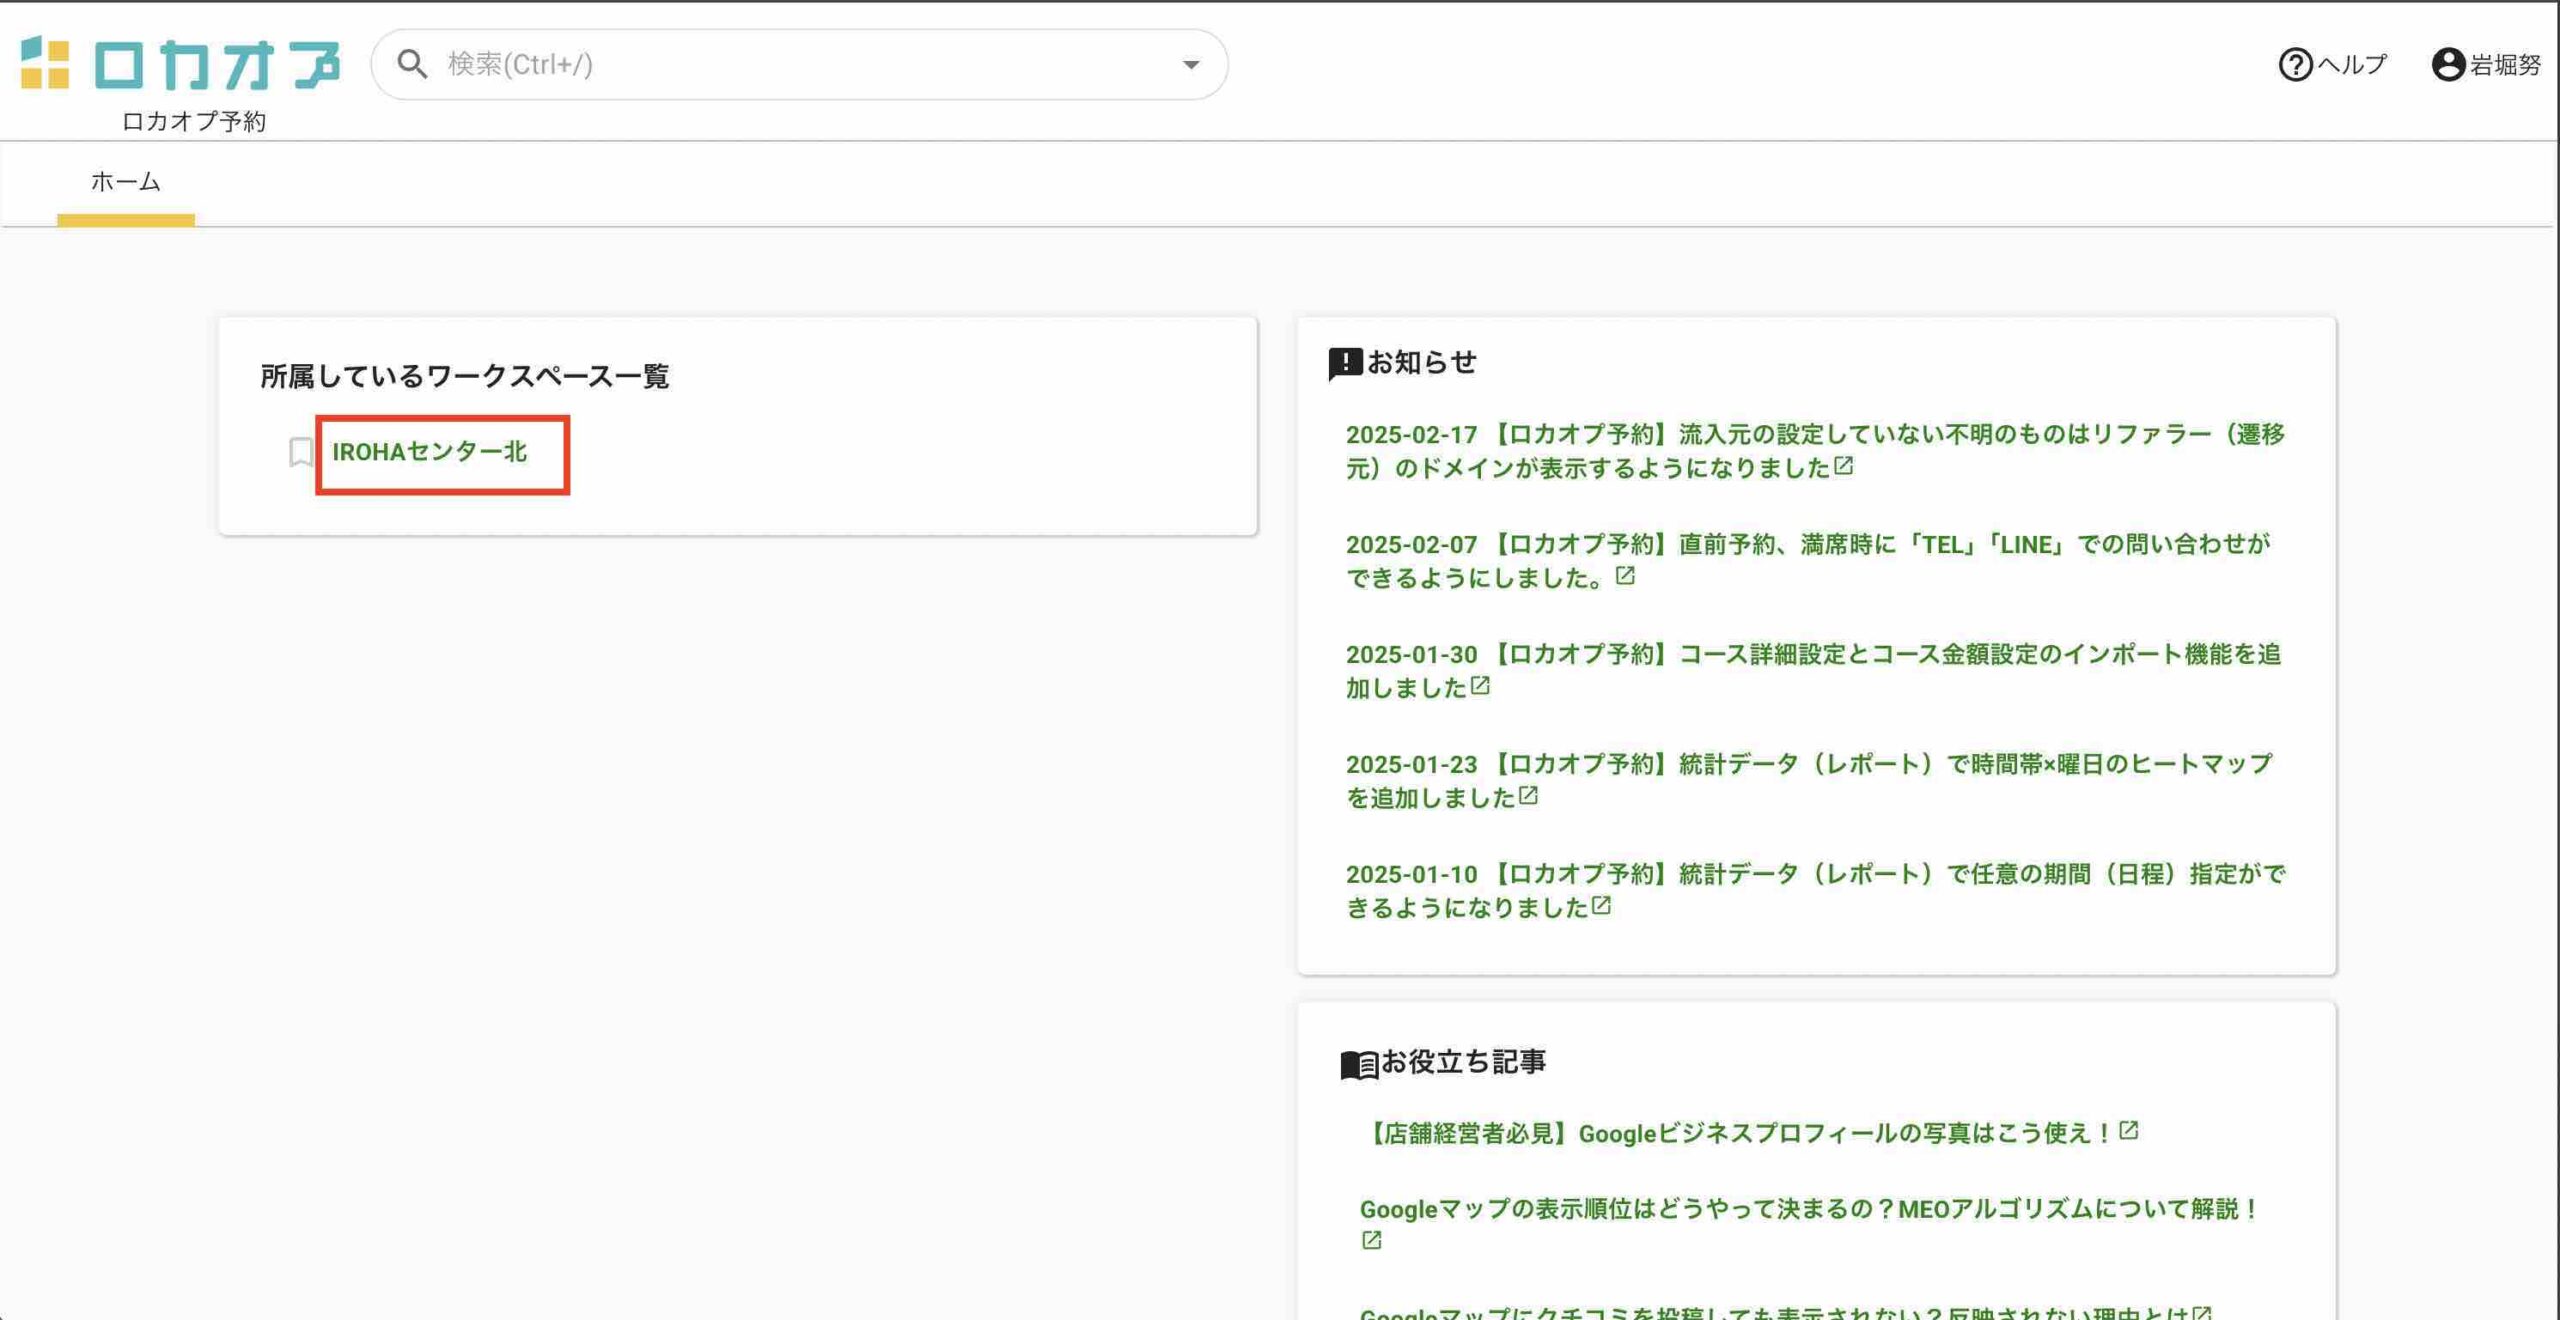Click the search magnifier icon
This screenshot has width=2560, height=1320.
[x=411, y=64]
